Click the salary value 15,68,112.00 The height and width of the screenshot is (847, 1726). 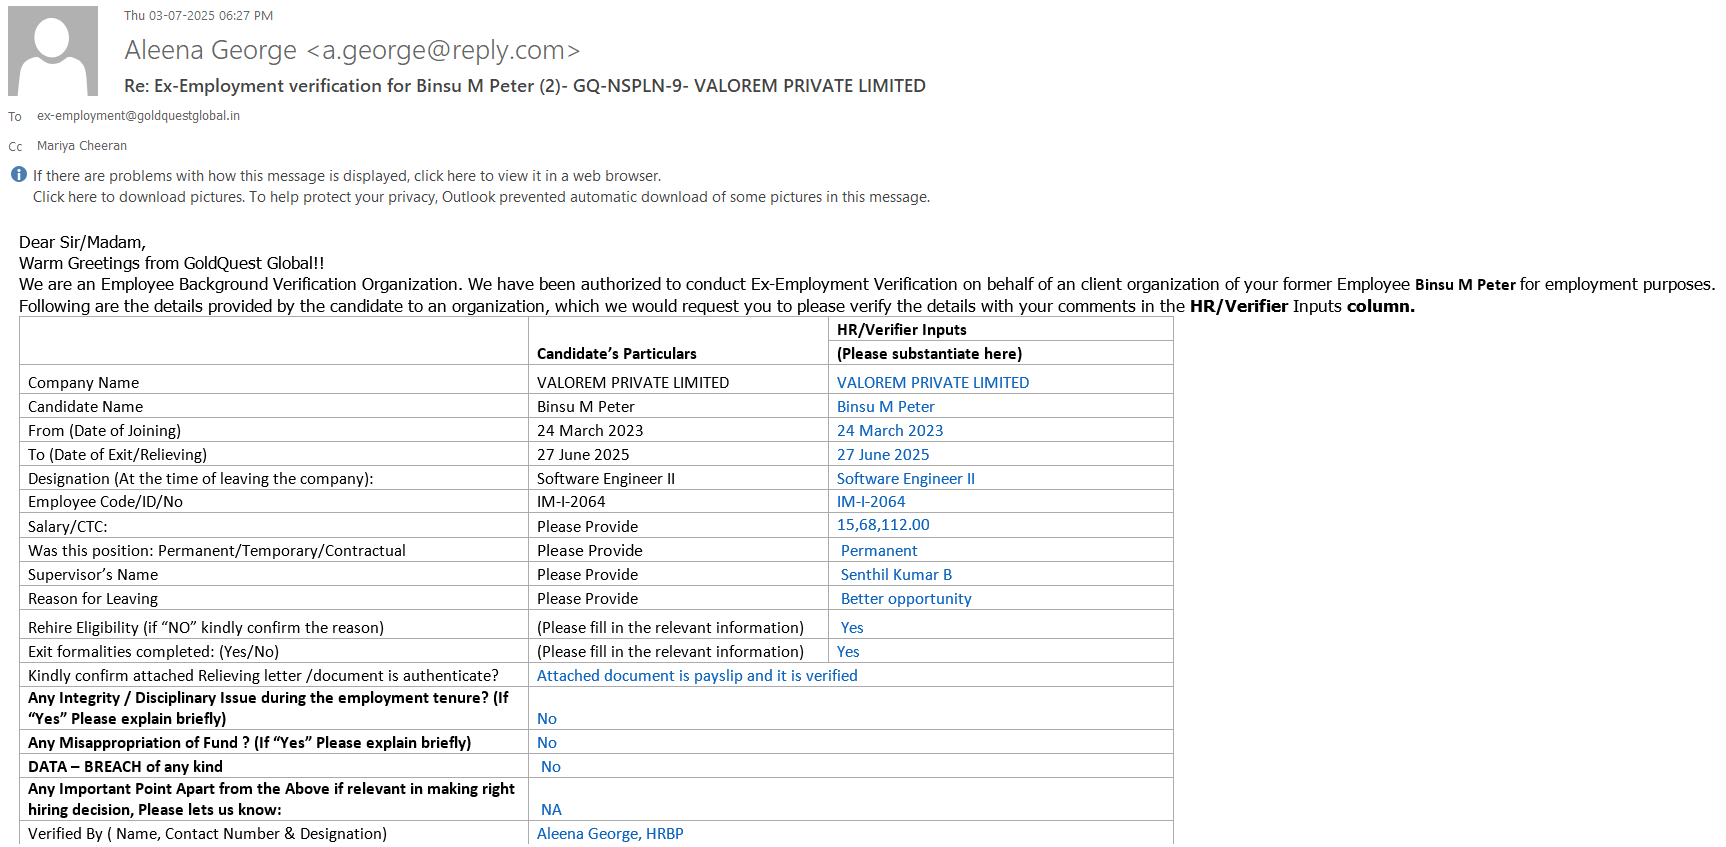[882, 525]
